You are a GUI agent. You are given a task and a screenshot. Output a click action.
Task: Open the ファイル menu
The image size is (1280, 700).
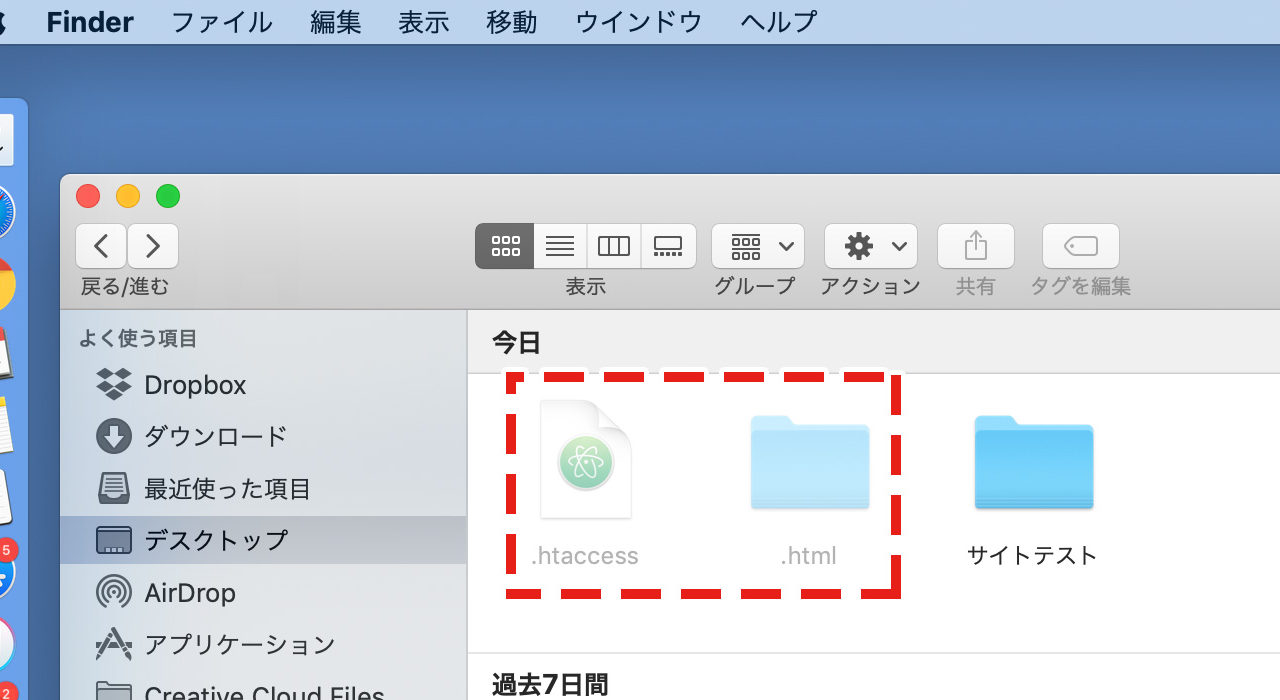pyautogui.click(x=222, y=22)
